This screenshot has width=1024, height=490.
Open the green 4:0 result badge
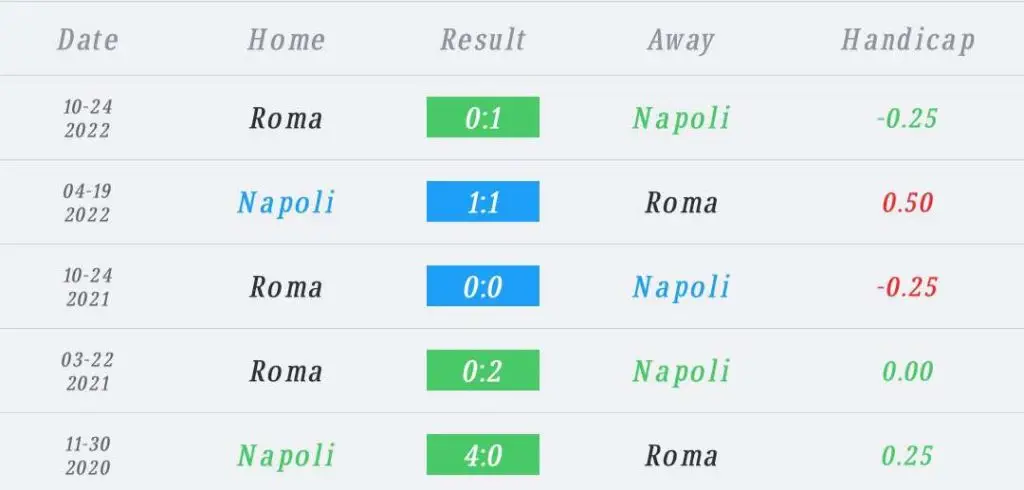coord(483,454)
